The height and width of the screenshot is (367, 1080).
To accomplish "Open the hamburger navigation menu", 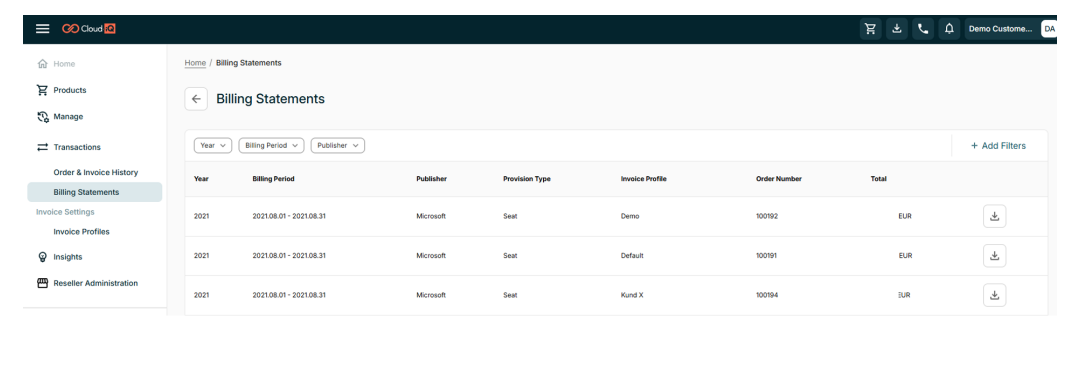I will click(x=43, y=29).
